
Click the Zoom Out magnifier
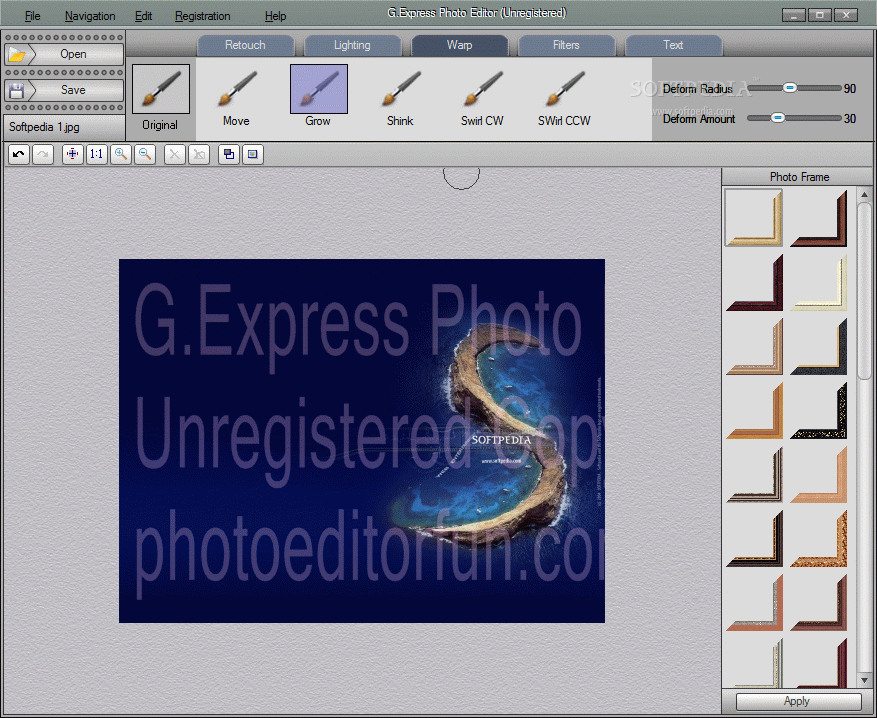[x=145, y=154]
